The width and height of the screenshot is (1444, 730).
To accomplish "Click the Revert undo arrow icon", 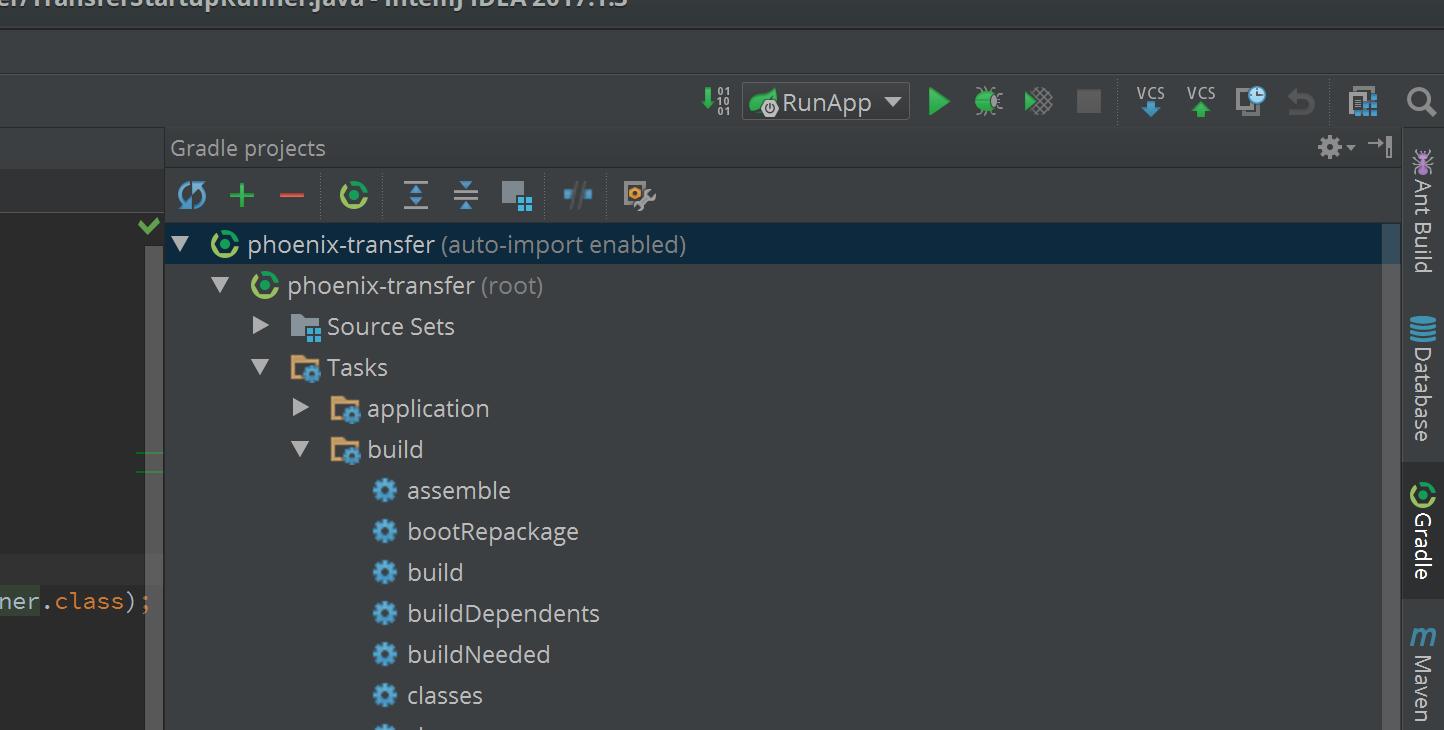I will click(x=1301, y=102).
